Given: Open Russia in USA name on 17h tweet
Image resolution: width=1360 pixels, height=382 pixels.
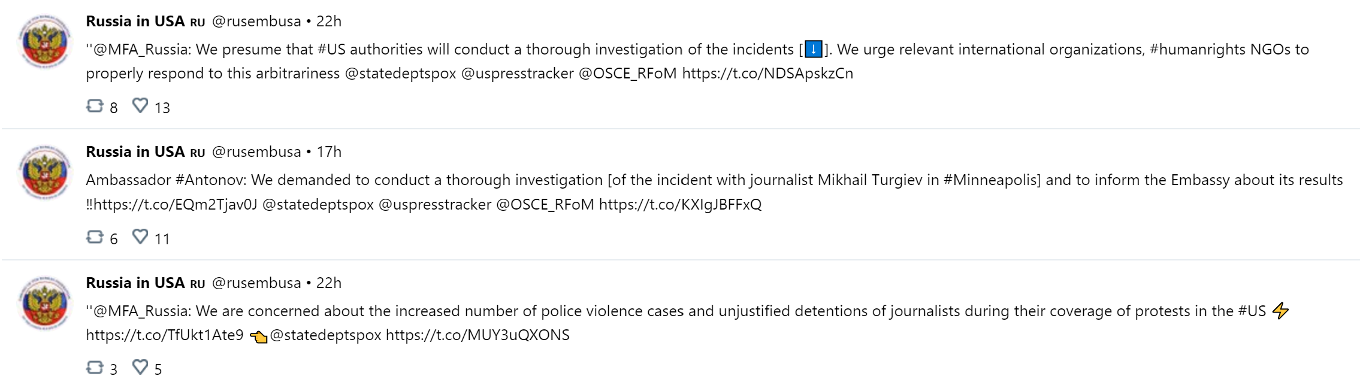Looking at the screenshot, I should tap(136, 152).
